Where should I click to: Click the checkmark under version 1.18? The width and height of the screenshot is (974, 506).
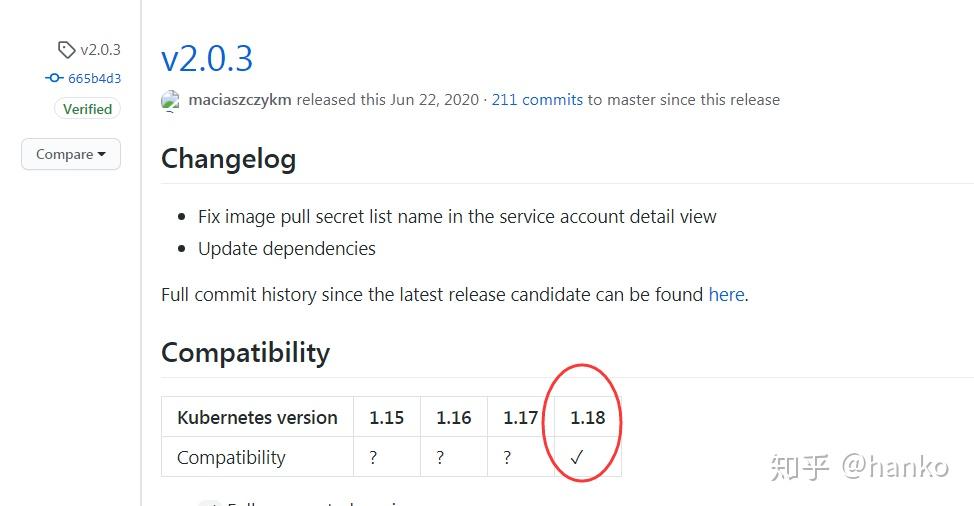pyautogui.click(x=577, y=457)
